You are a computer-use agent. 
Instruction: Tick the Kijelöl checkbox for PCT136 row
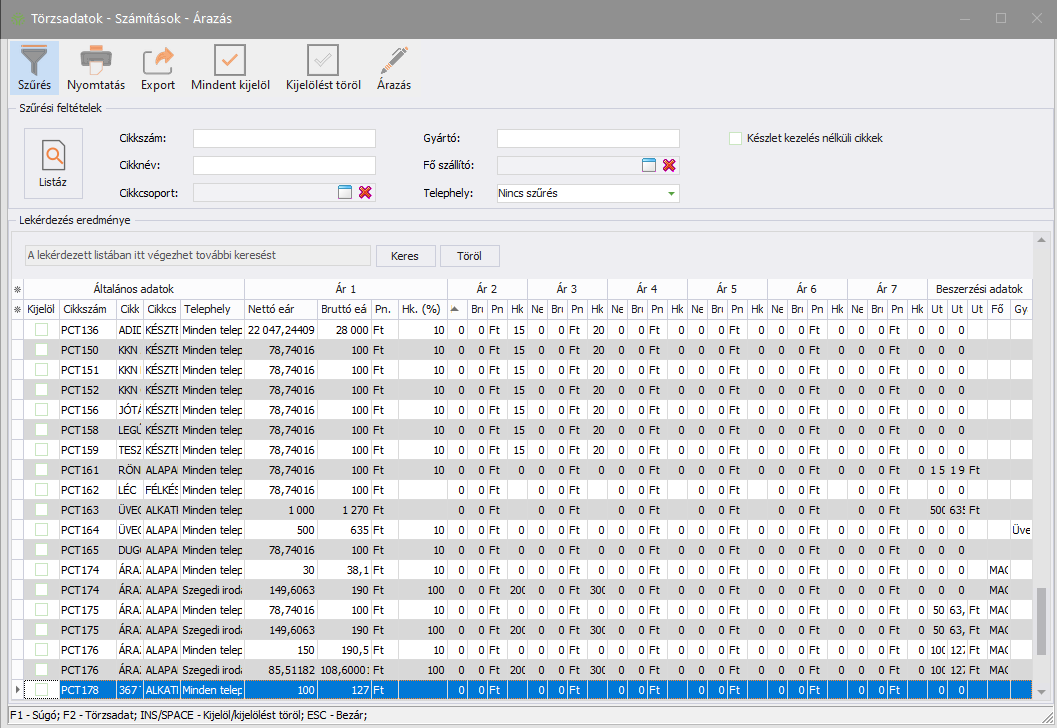click(42, 330)
